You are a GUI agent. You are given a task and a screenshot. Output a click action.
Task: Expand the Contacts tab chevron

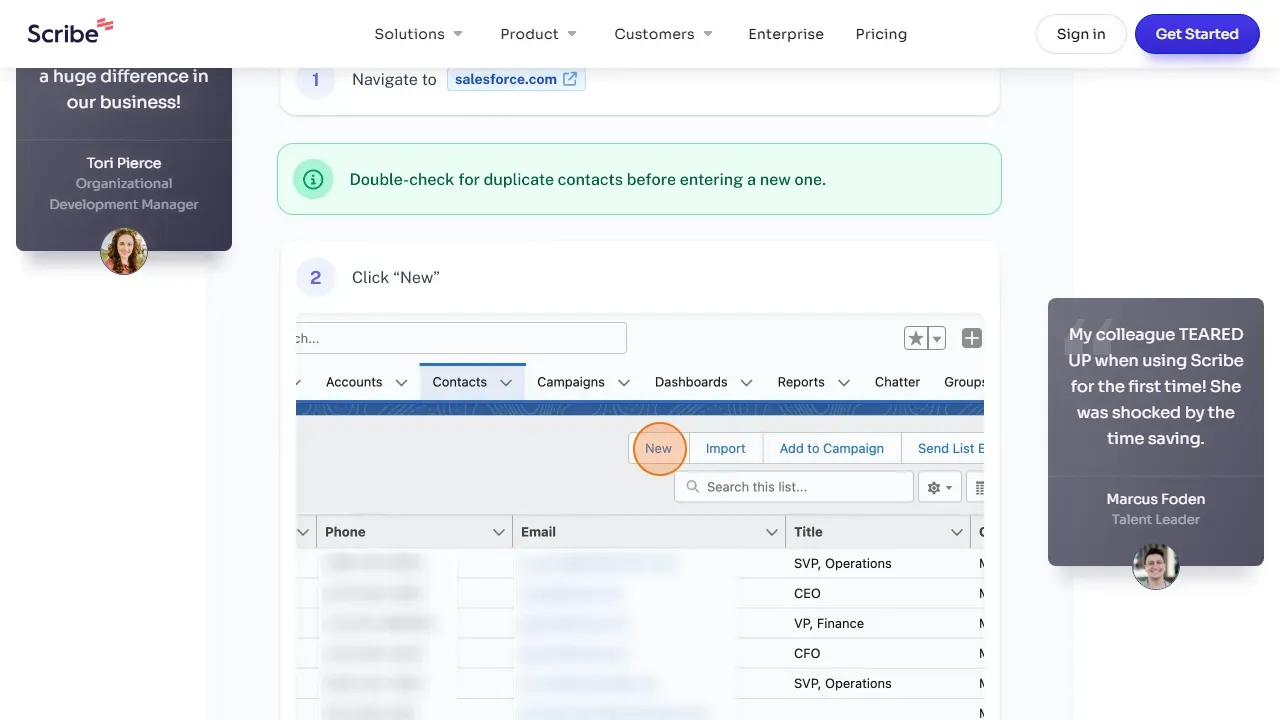click(x=506, y=383)
